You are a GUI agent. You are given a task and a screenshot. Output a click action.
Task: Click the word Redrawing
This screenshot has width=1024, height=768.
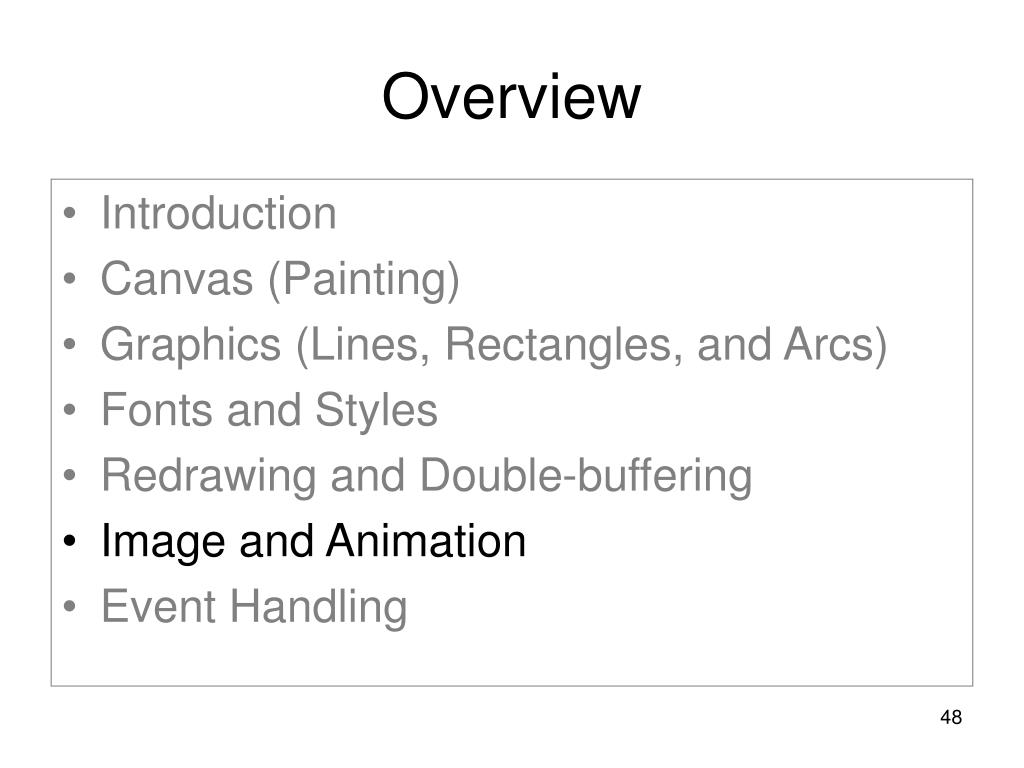point(209,477)
